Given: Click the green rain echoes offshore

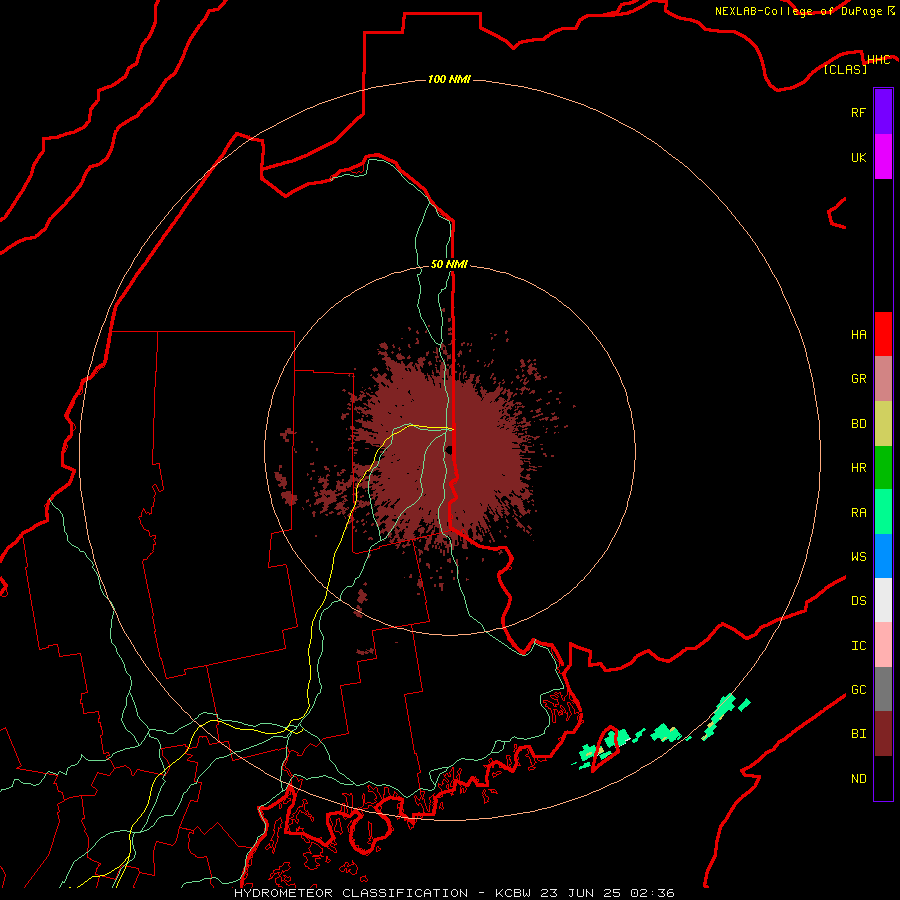Looking at the screenshot, I should coord(660,734).
